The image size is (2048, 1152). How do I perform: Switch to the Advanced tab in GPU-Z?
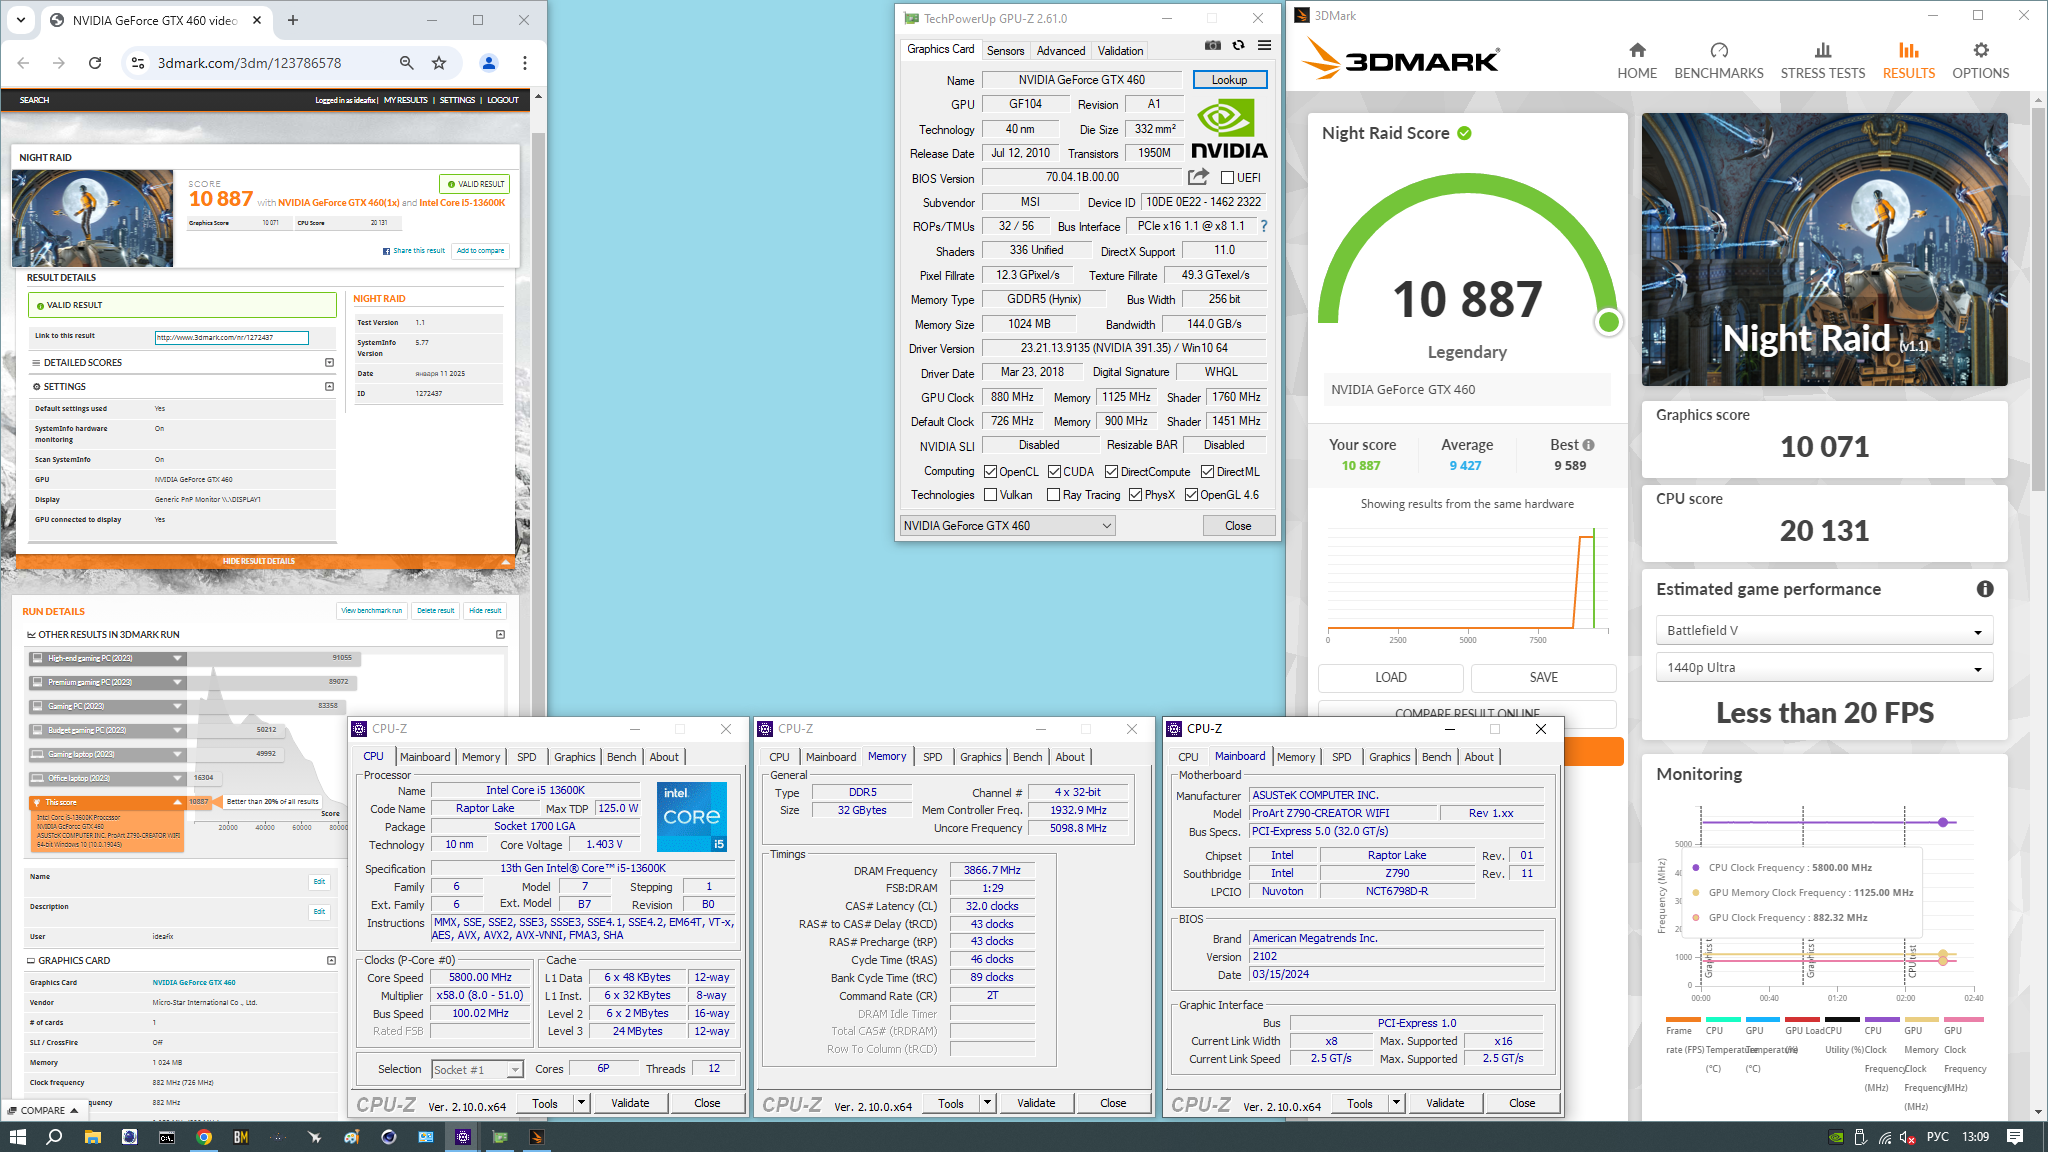click(x=1061, y=51)
